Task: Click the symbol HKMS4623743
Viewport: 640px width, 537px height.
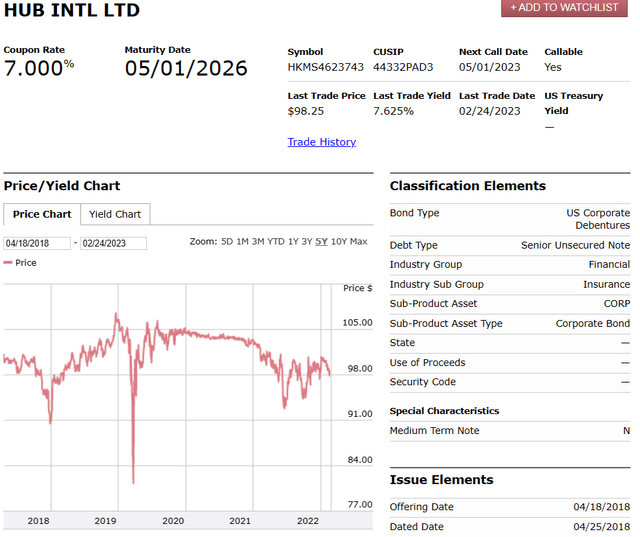Action: click(x=325, y=67)
